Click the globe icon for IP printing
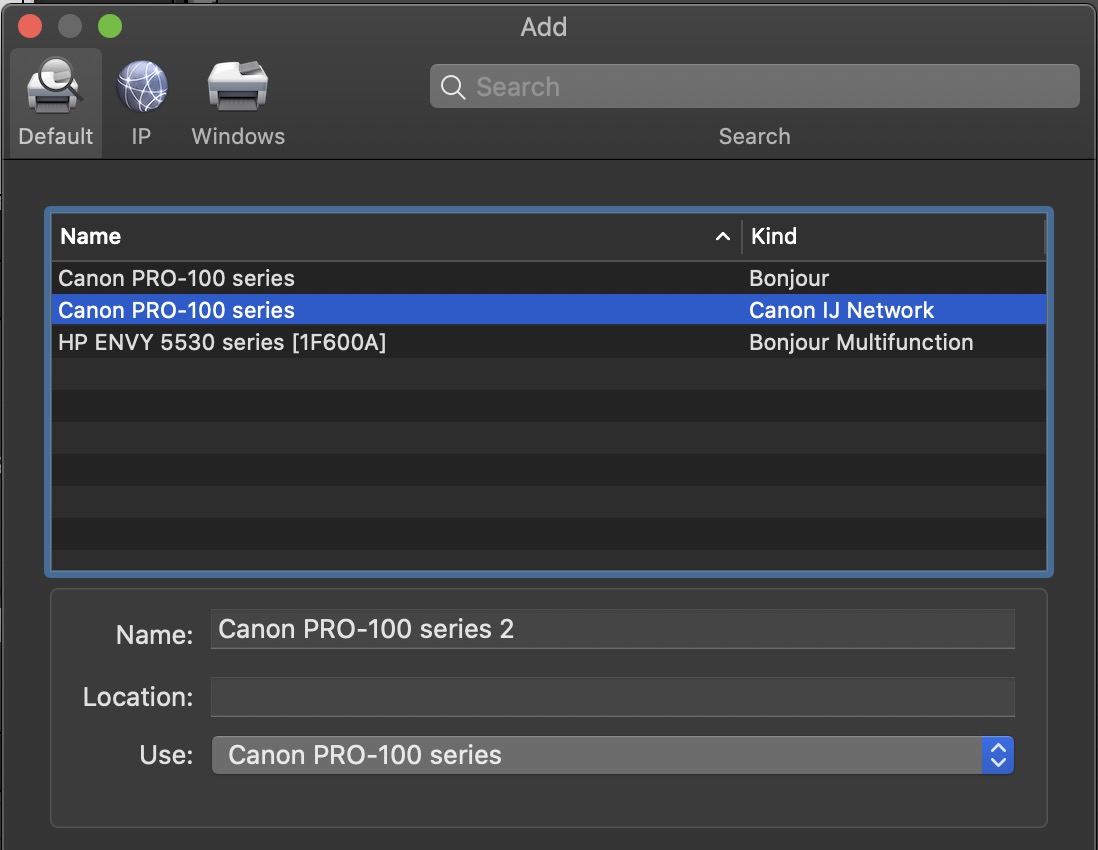 pyautogui.click(x=141, y=85)
